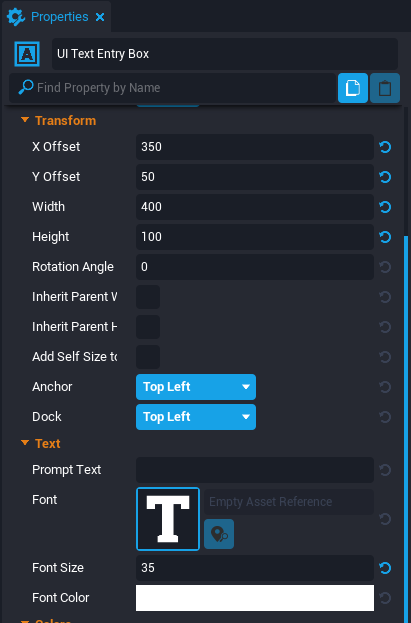Reset the Height value

[x=385, y=237]
